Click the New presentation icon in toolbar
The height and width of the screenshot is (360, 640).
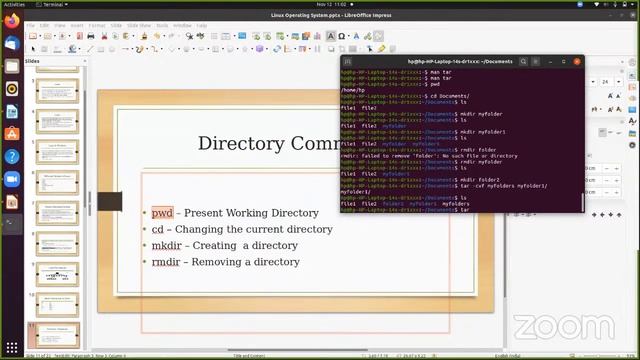33,36
